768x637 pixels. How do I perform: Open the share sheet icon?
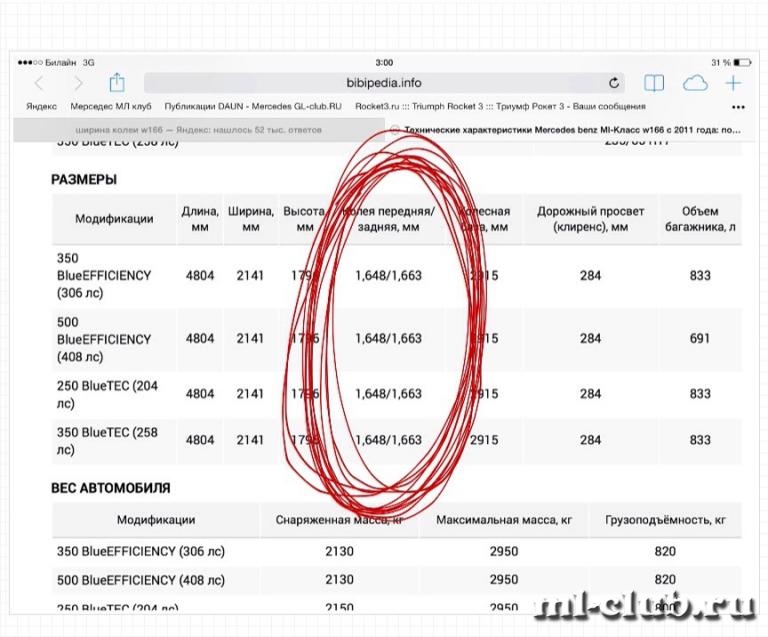117,82
